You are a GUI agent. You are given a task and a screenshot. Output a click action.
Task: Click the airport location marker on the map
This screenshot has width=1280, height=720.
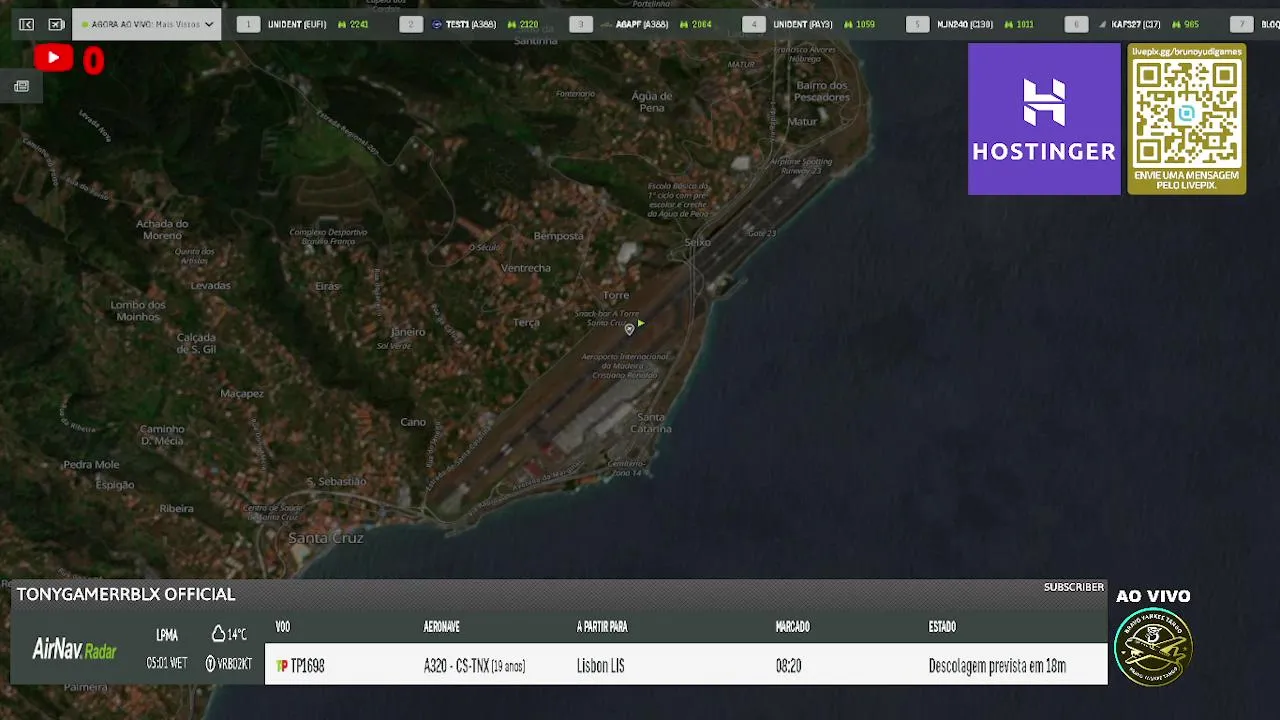tap(629, 329)
